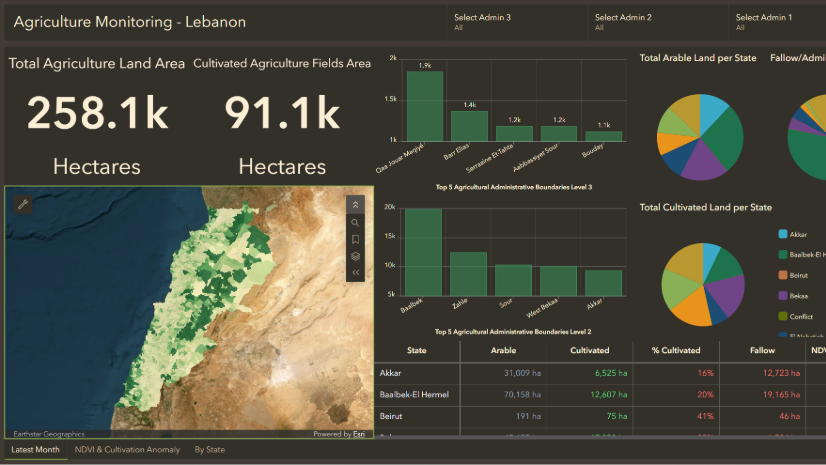
Task: Sort table by Arable column header
Action: [503, 350]
